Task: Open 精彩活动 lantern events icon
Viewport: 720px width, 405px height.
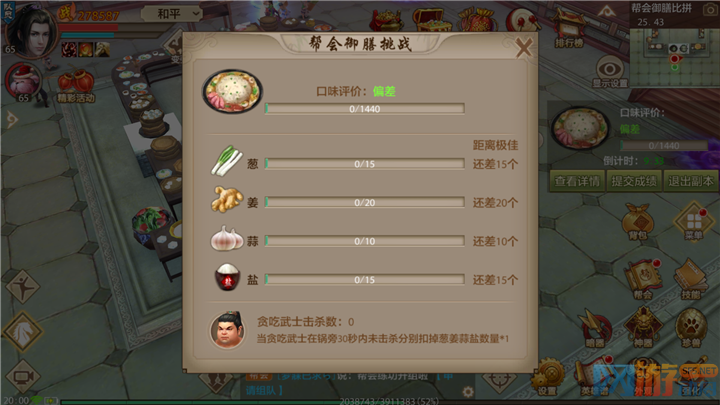Action: 76,86
